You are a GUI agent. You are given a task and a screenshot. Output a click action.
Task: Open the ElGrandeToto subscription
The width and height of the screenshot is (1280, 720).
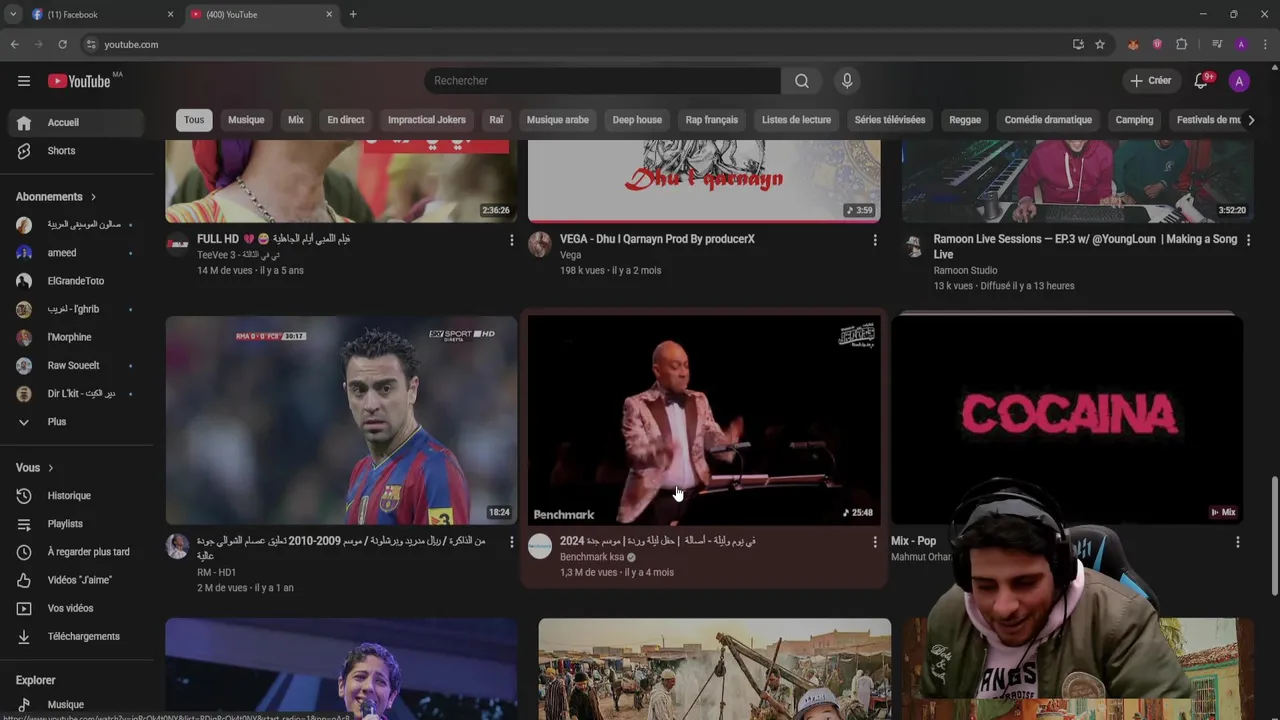(76, 281)
